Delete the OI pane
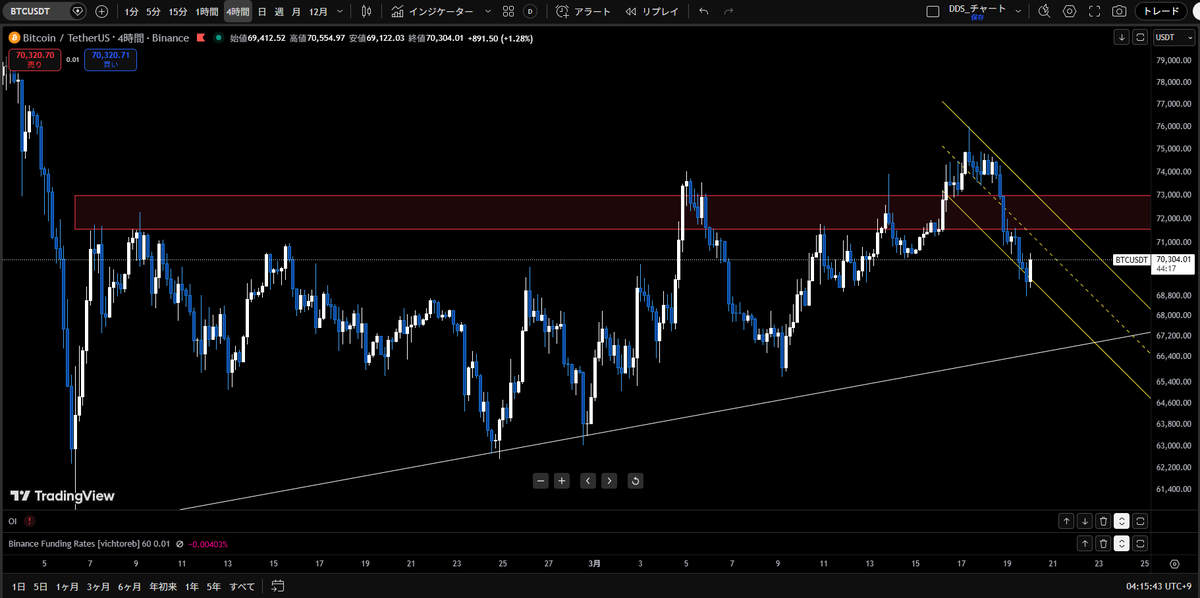The width and height of the screenshot is (1200, 598). click(x=1103, y=521)
